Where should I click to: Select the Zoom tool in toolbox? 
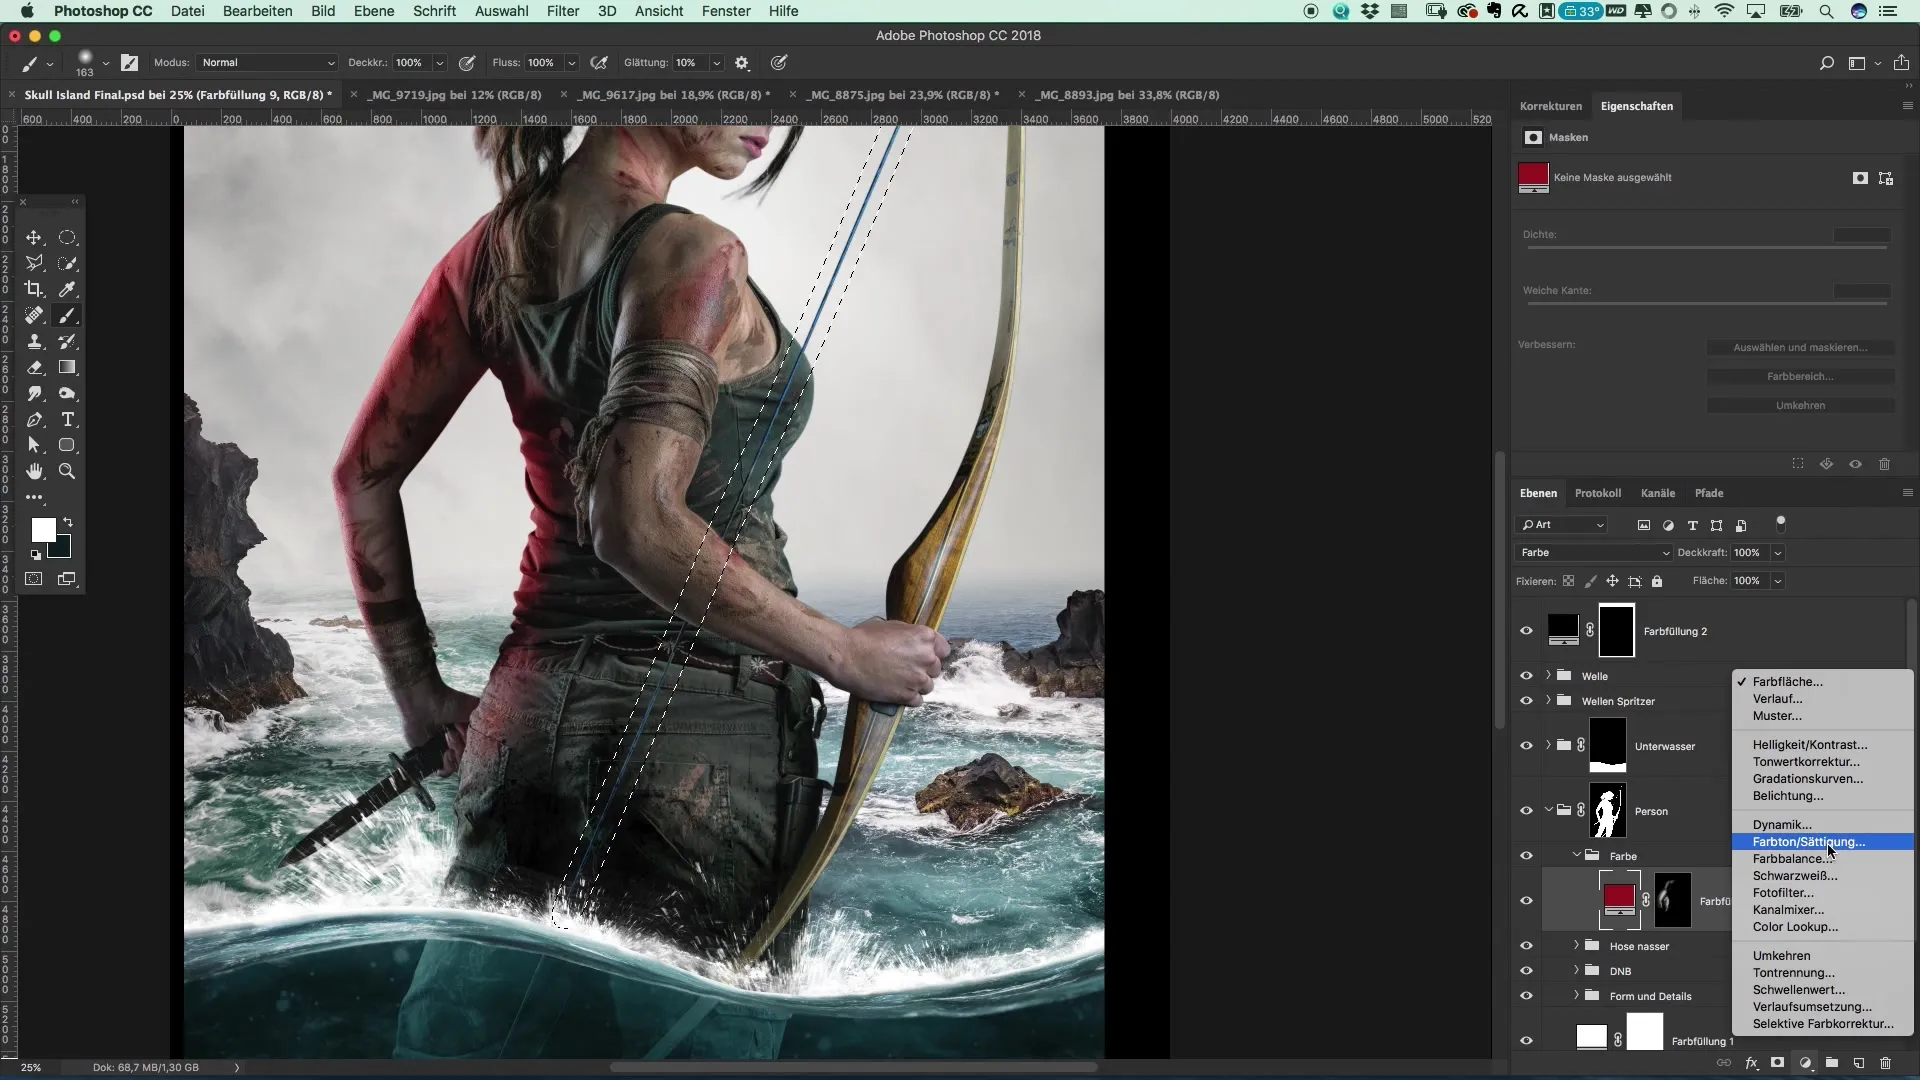(67, 471)
